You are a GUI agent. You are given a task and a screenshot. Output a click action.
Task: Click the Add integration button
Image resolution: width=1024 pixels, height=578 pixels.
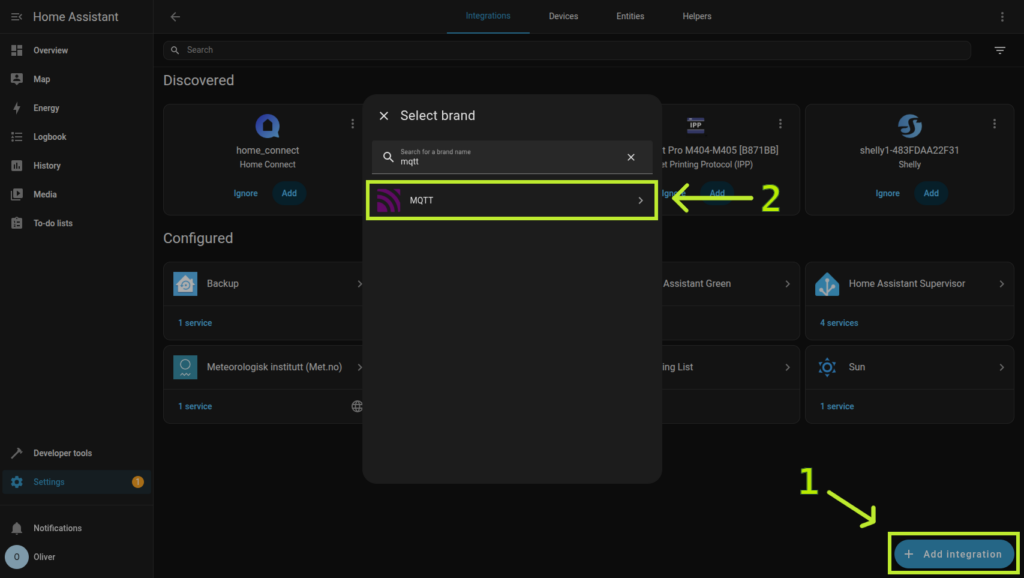(952, 554)
